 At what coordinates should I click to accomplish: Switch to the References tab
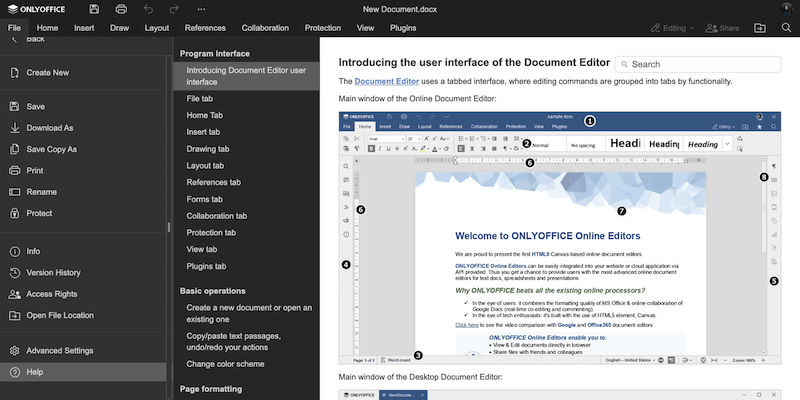(x=205, y=28)
